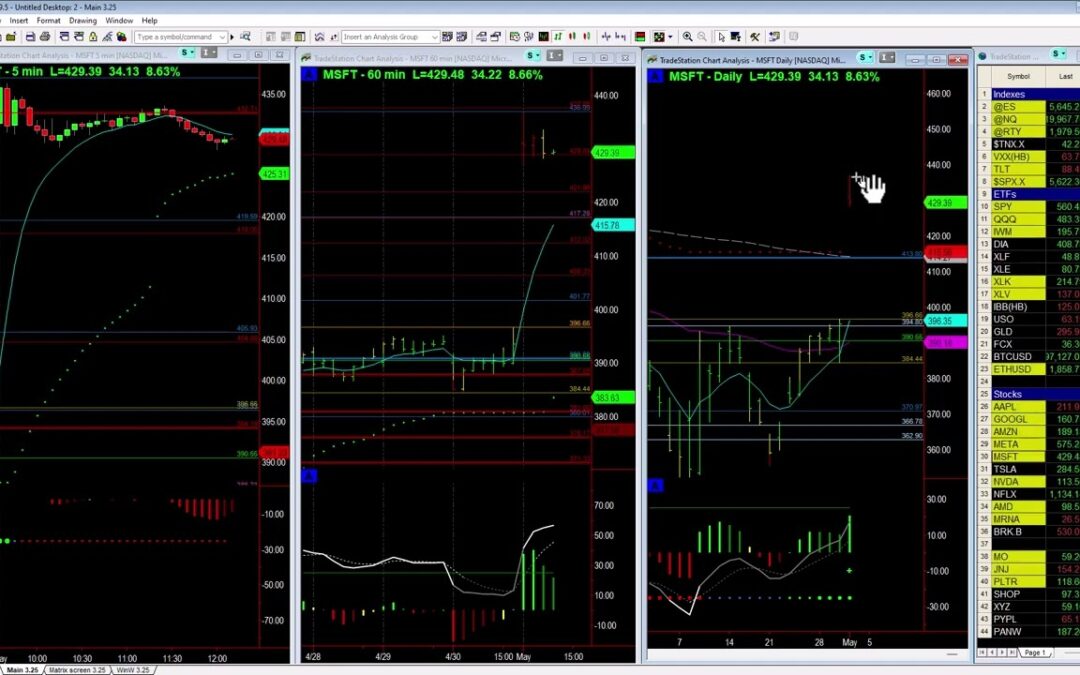Click the blue square on 60 min indicator pane
This screenshot has width=1080, height=675.
point(309,476)
